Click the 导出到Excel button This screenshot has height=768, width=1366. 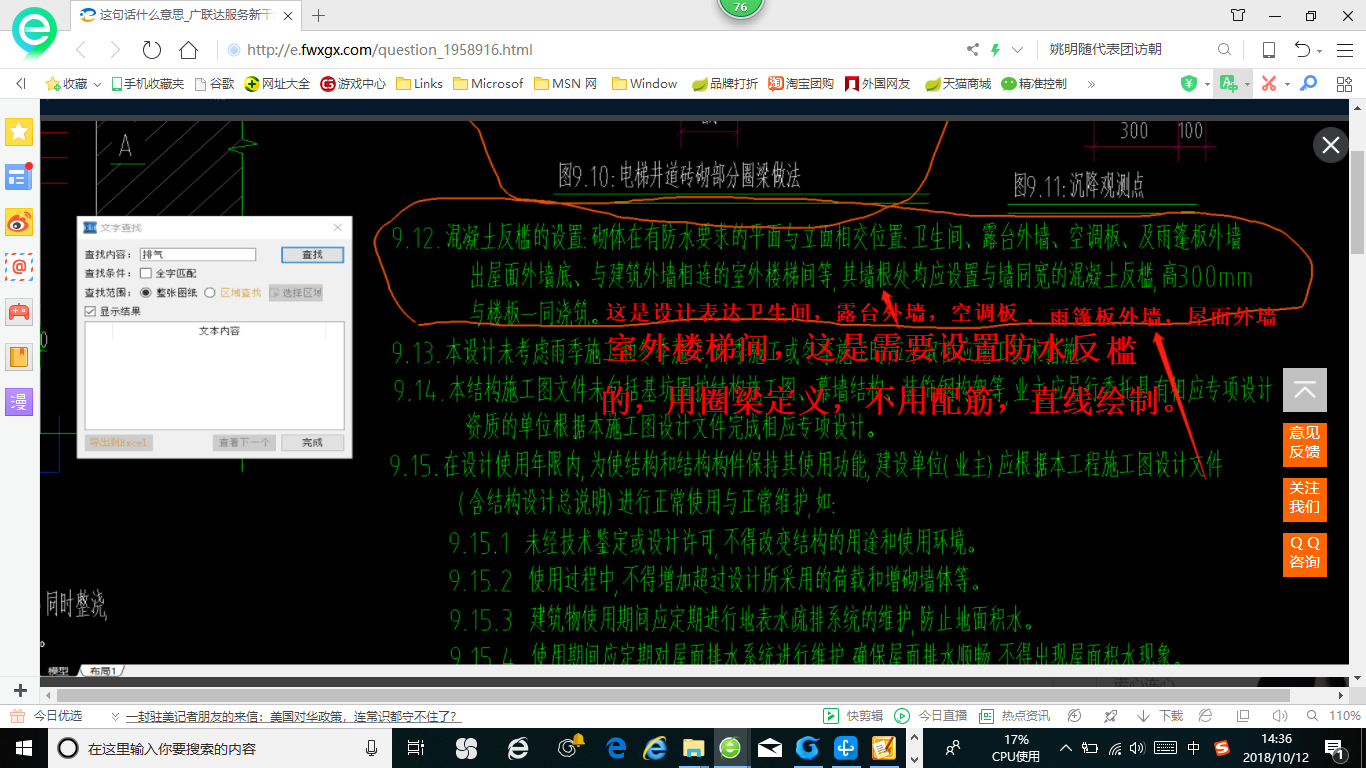(119, 442)
